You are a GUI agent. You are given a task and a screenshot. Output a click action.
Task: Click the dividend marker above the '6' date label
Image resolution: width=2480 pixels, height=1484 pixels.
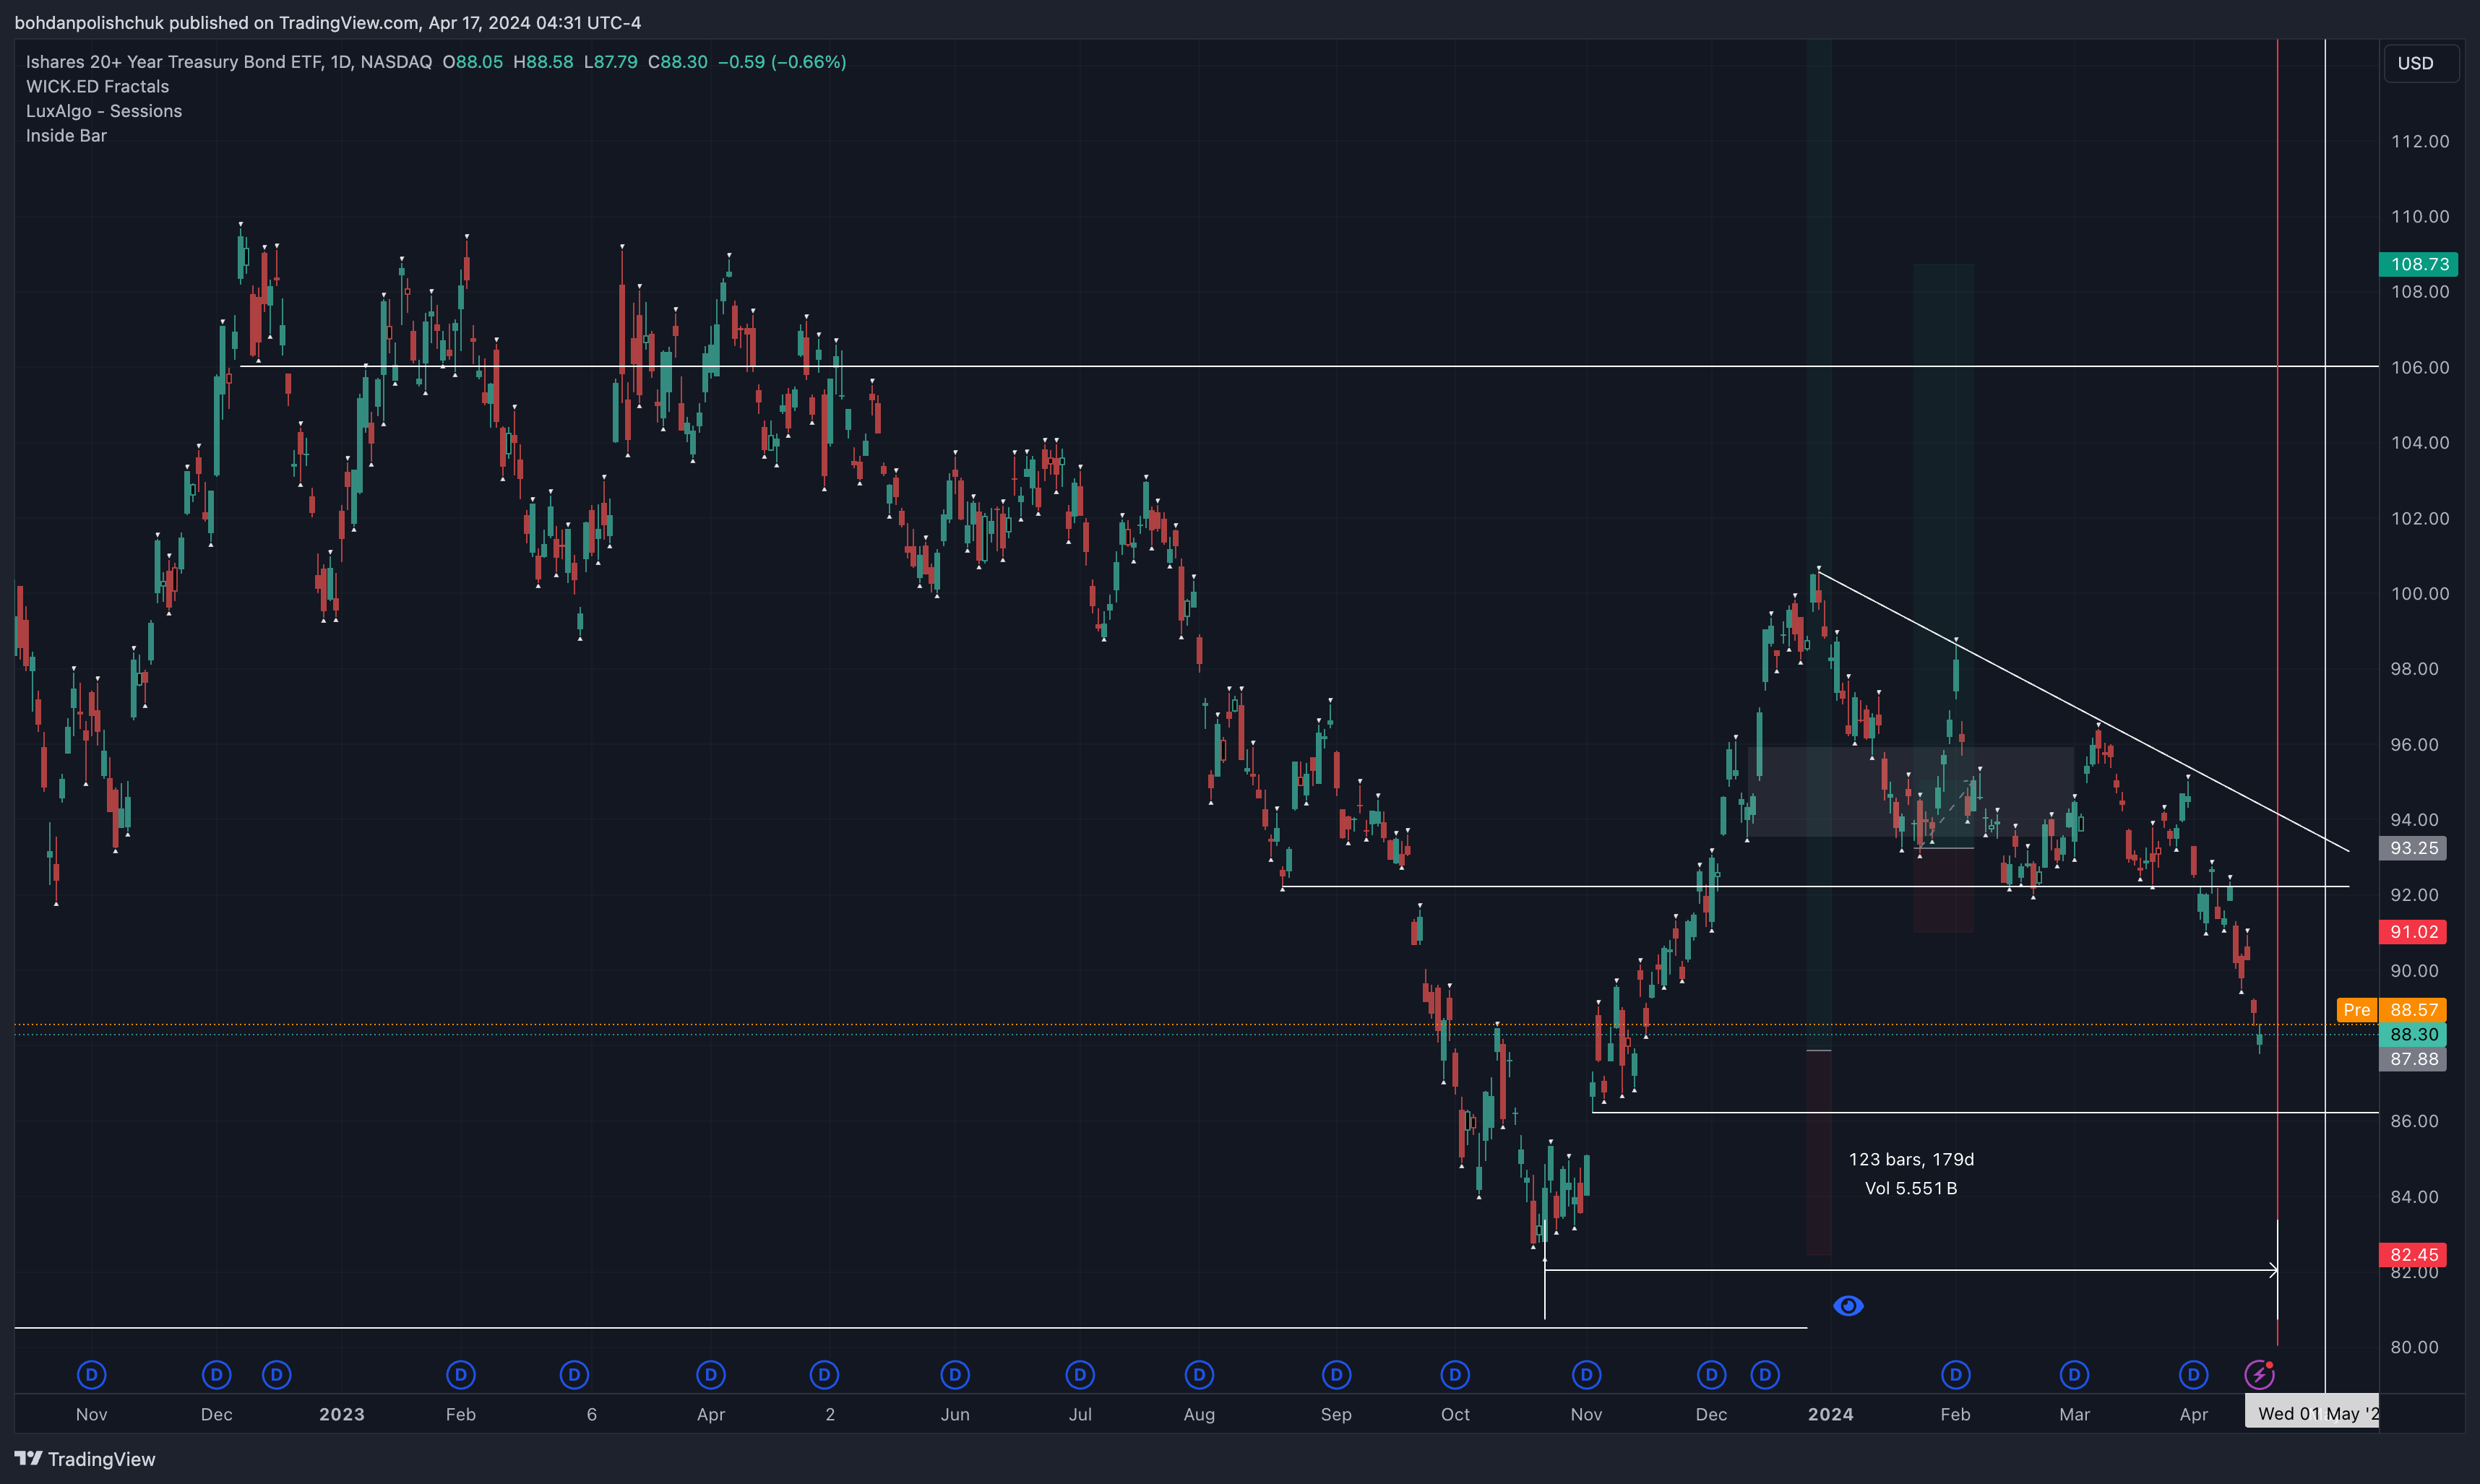(574, 1375)
